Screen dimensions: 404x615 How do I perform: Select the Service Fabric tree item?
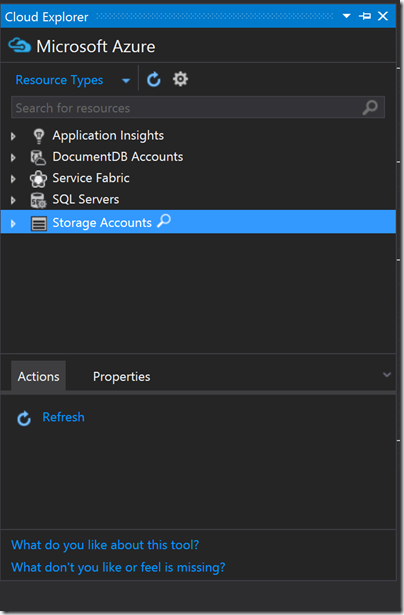click(91, 178)
